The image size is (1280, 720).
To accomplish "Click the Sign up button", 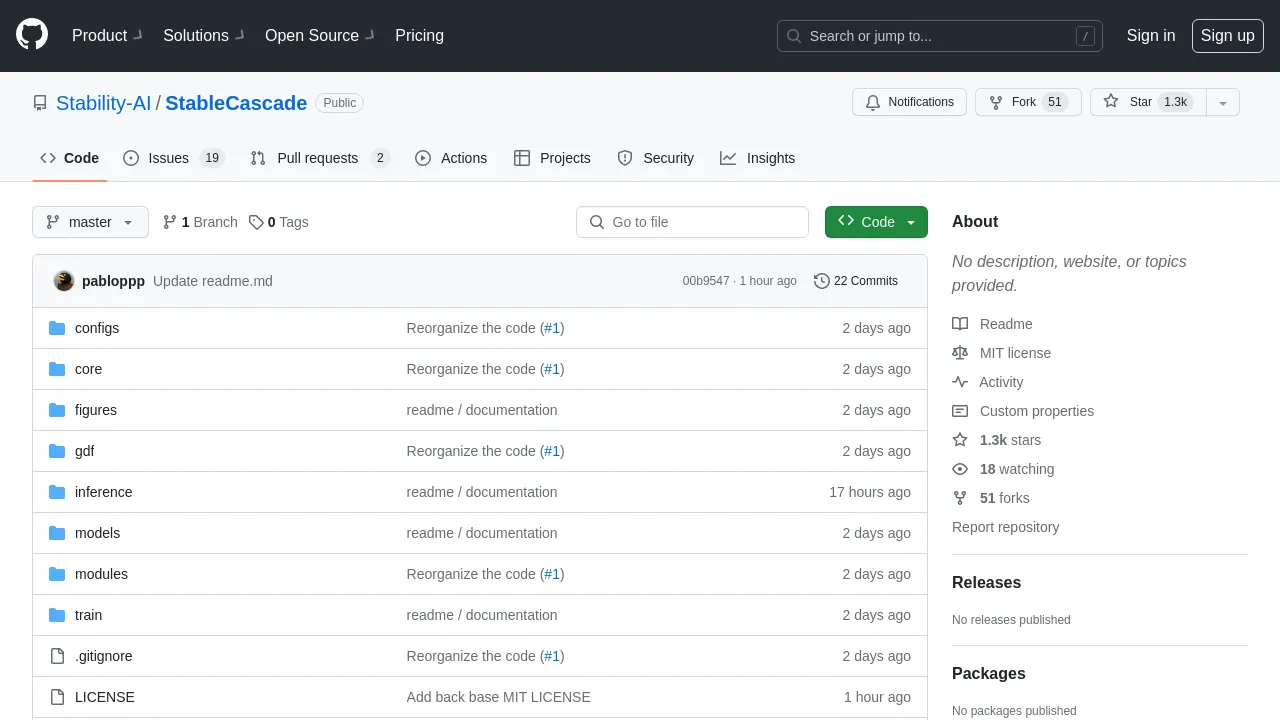I will [x=1227, y=35].
